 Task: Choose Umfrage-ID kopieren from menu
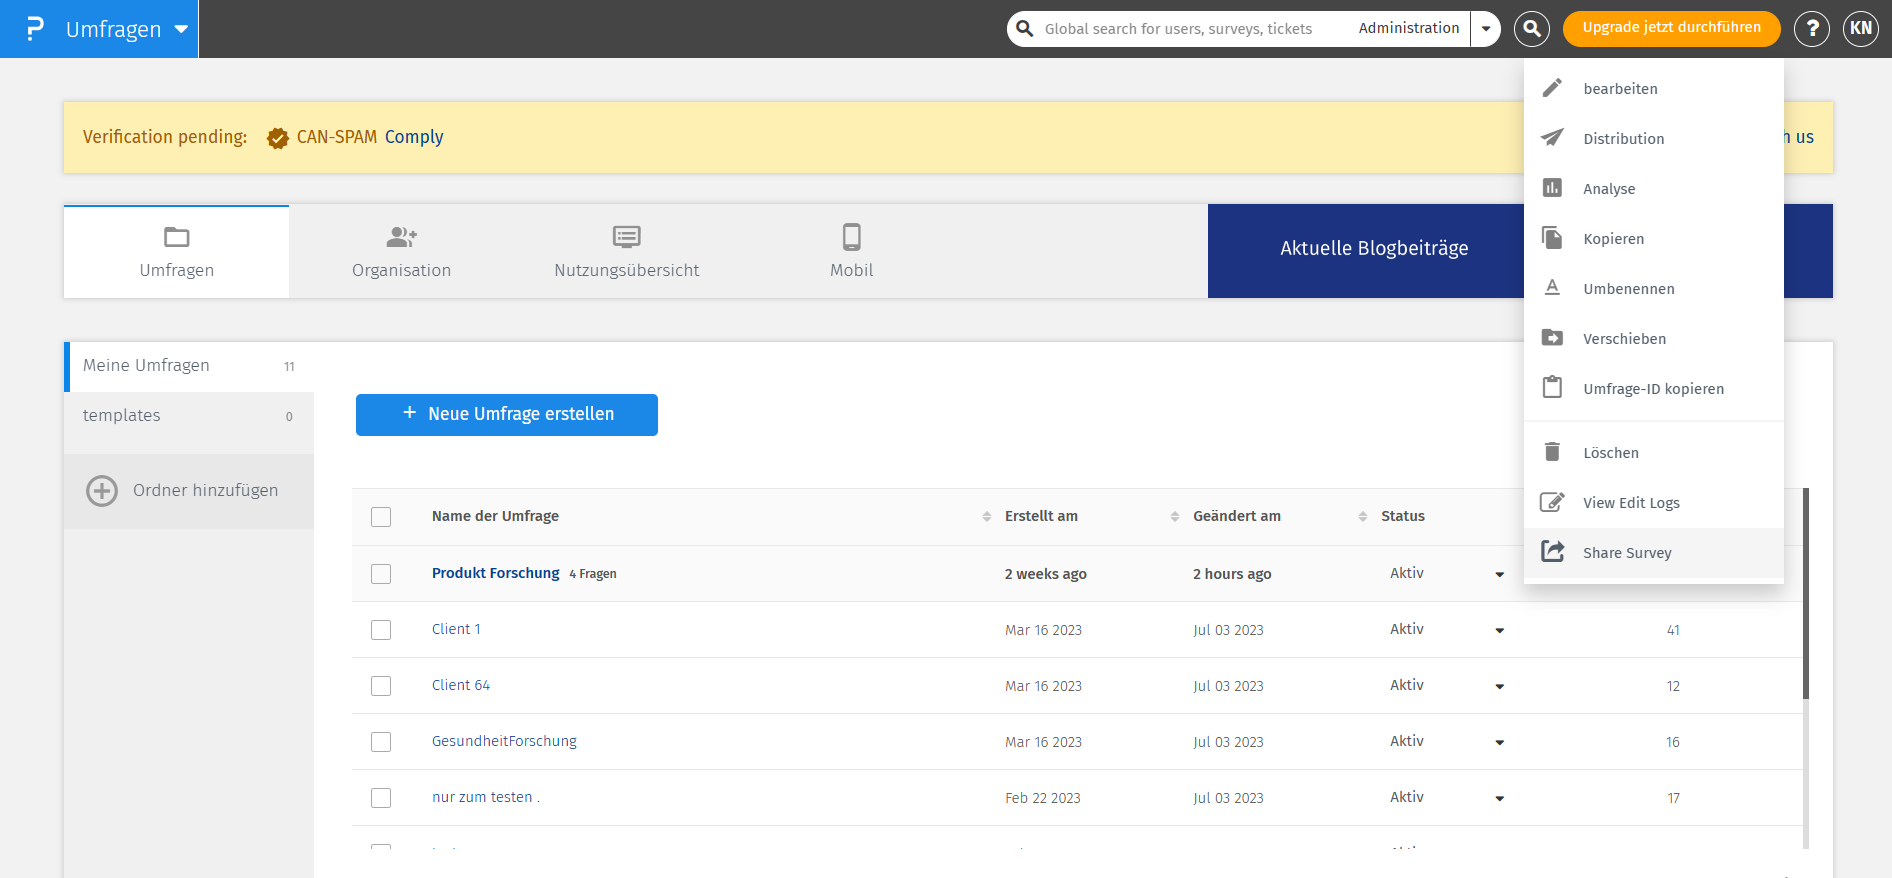1653,389
